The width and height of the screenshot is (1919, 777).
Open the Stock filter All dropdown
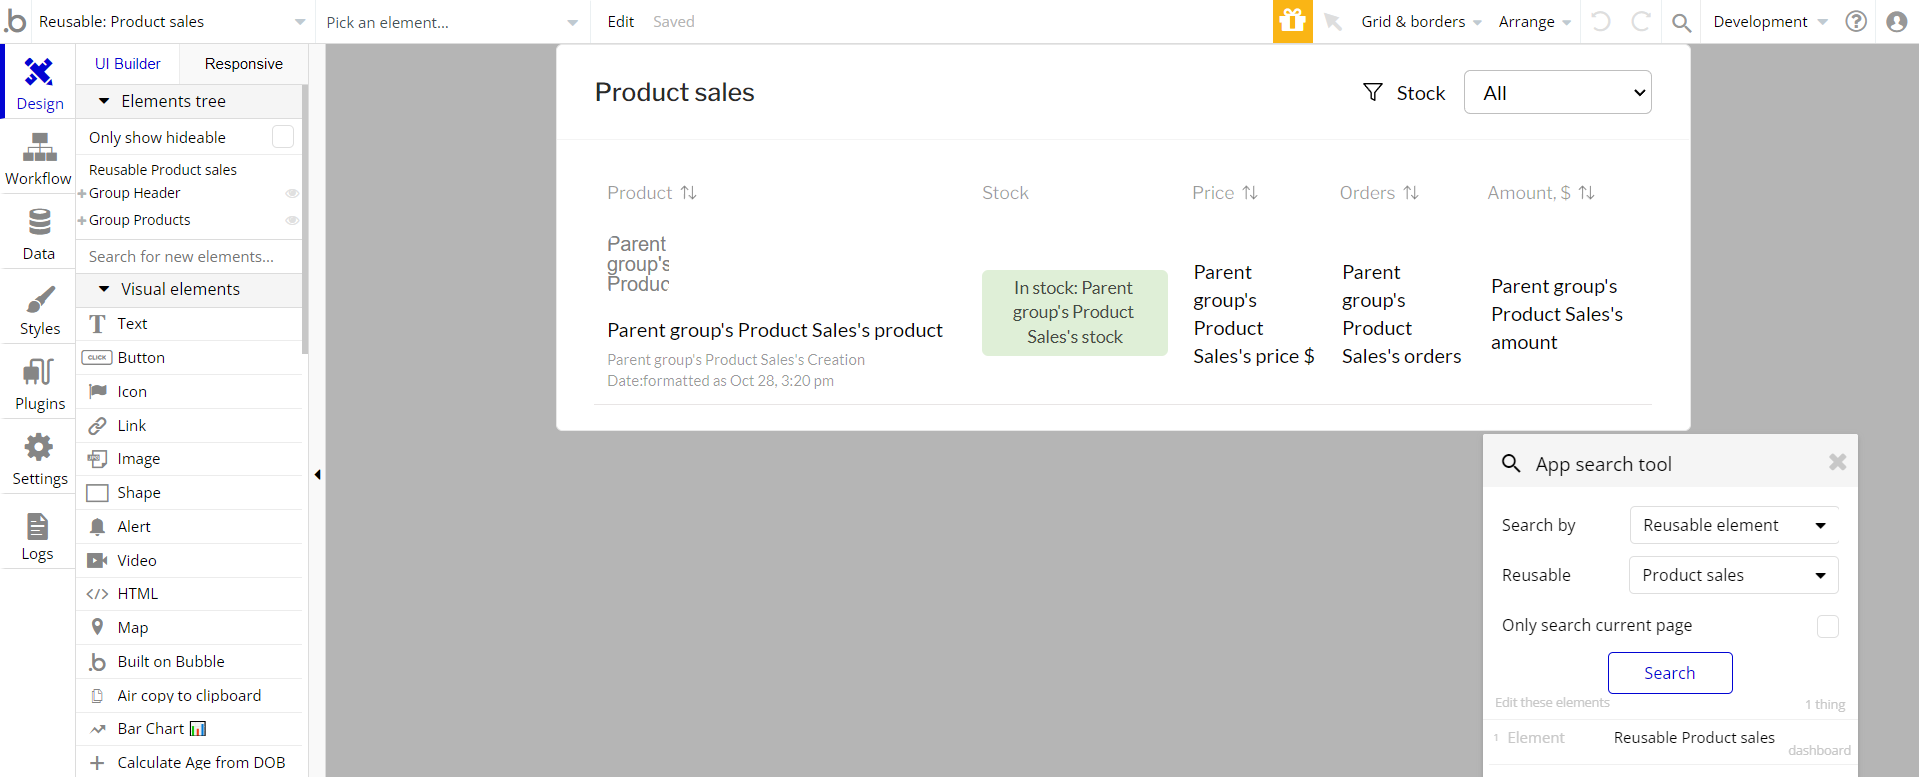click(x=1557, y=92)
